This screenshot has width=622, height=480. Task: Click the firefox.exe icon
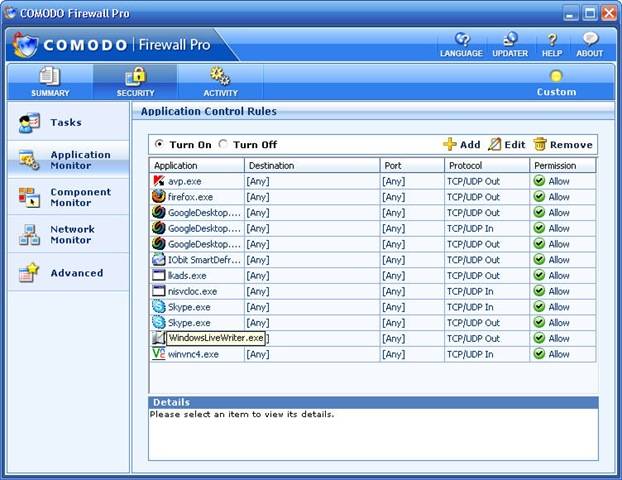pos(159,196)
